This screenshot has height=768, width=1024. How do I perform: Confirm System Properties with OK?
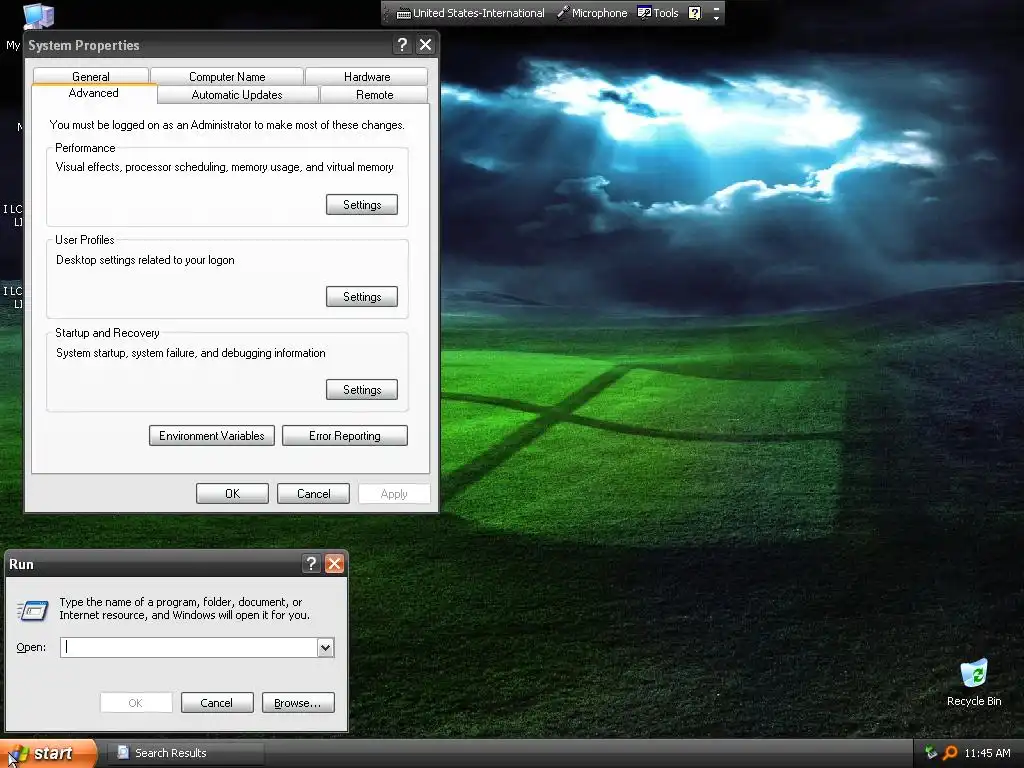coord(232,494)
